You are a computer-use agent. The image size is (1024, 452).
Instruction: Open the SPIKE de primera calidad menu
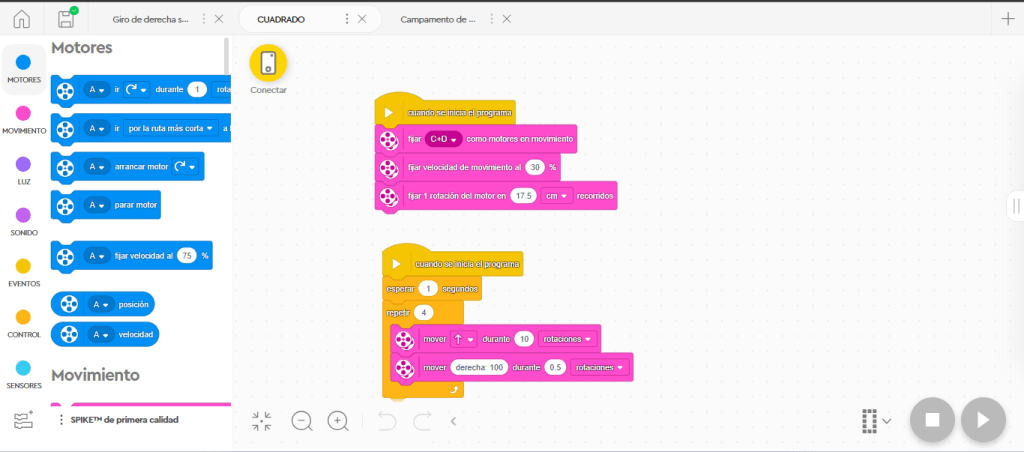[62, 420]
